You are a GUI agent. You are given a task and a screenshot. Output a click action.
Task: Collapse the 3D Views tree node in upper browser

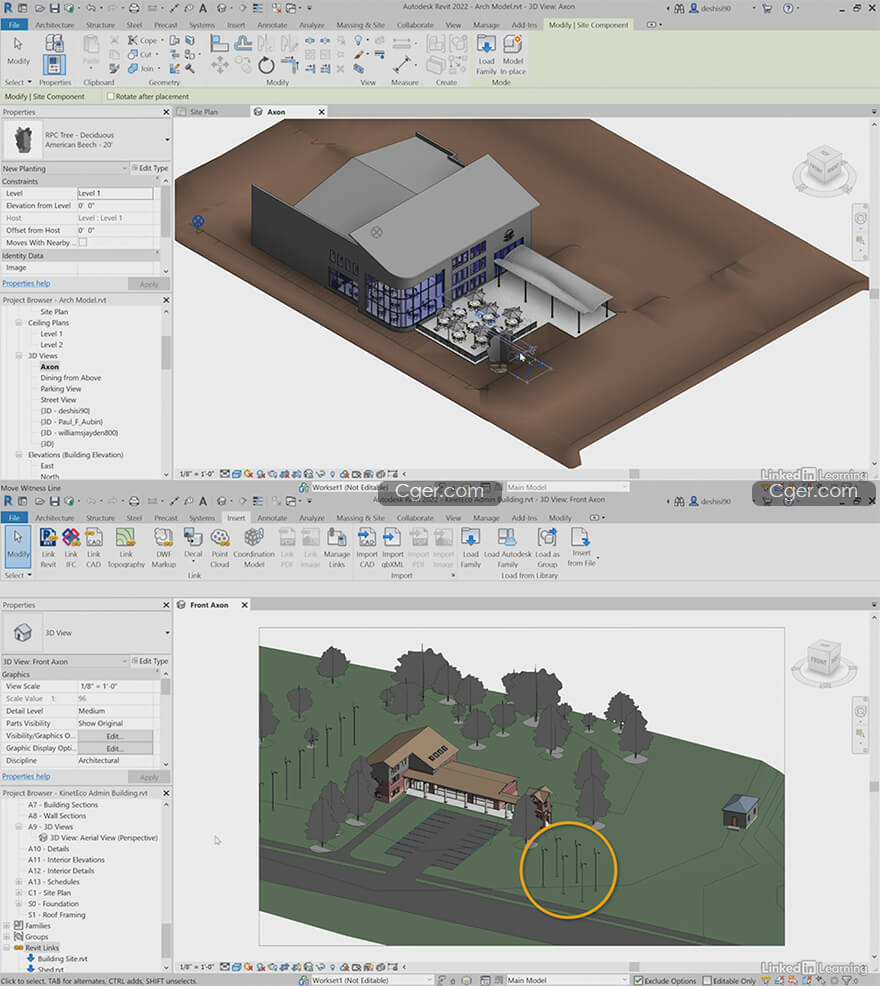19,356
